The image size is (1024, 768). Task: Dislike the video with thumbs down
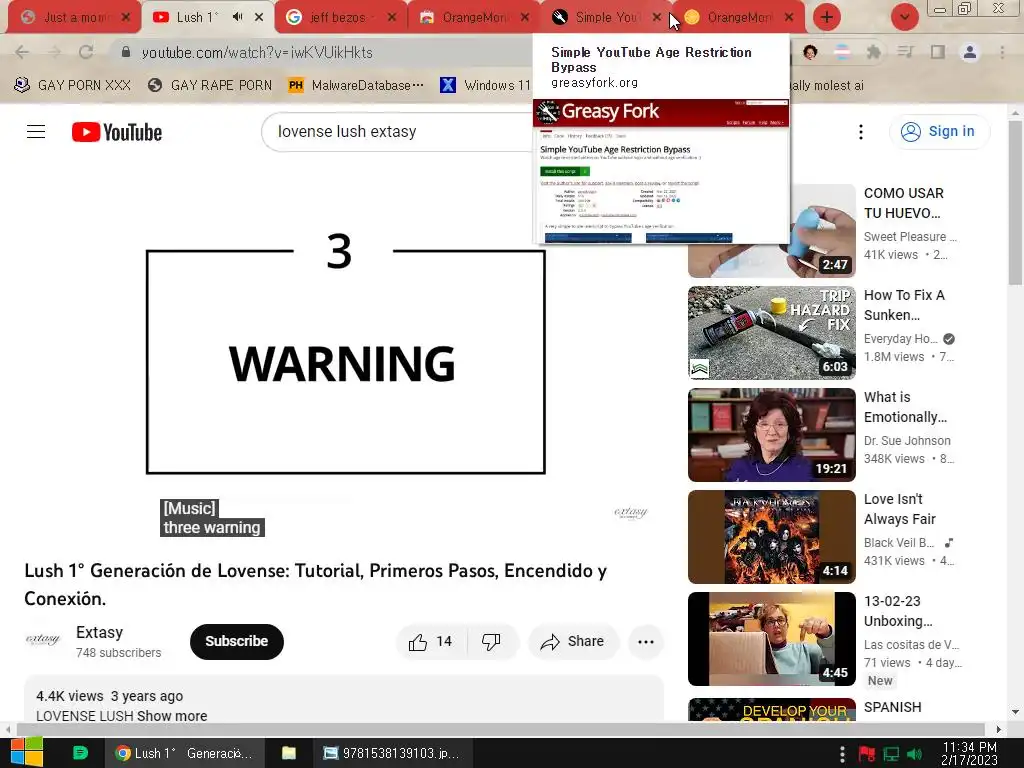click(x=492, y=642)
